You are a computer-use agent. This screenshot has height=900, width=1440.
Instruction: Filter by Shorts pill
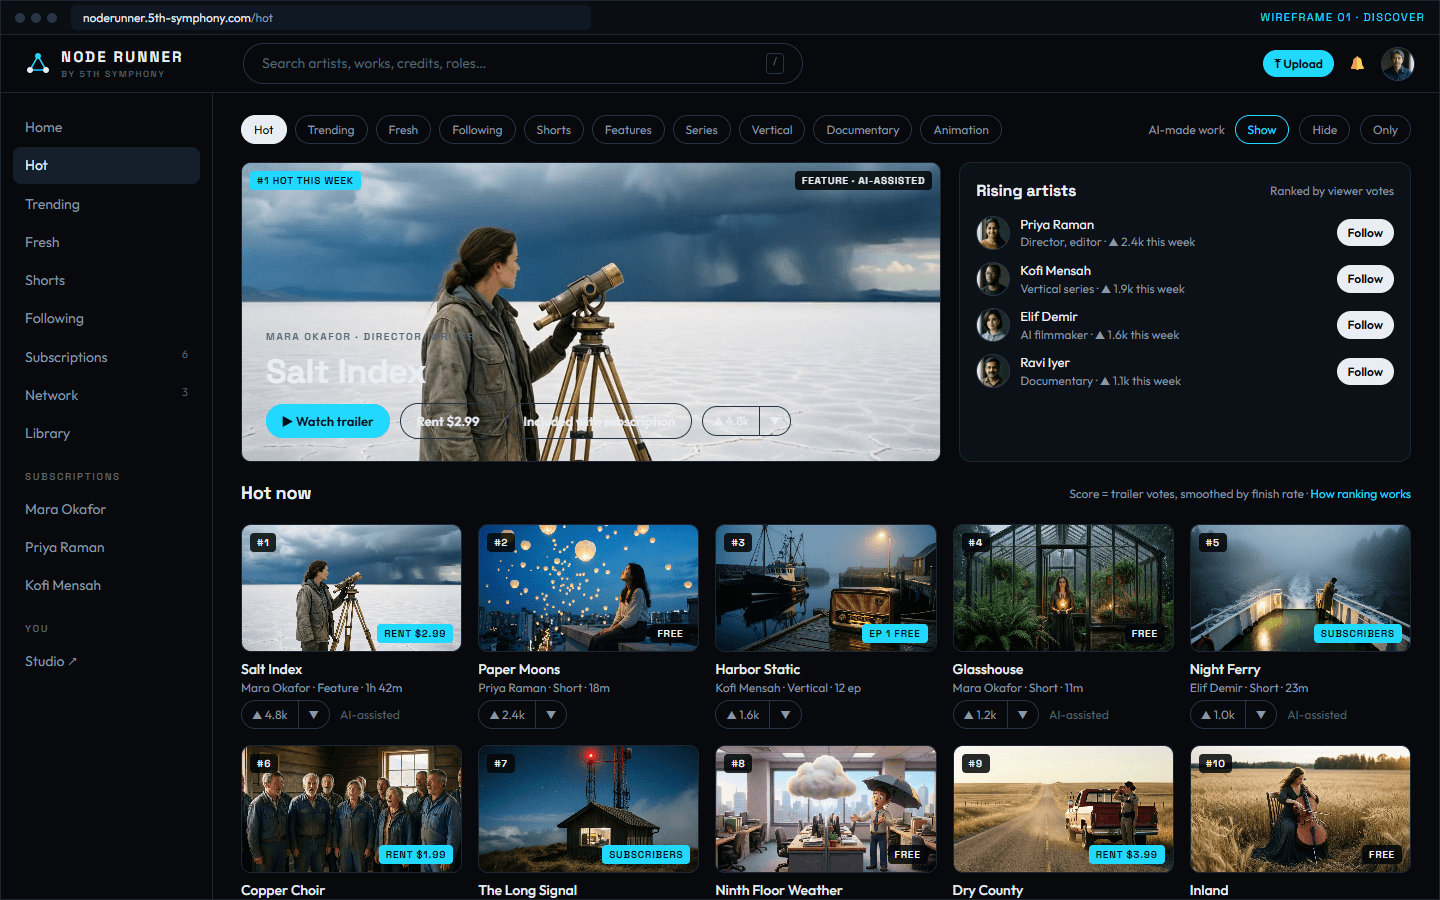point(553,130)
